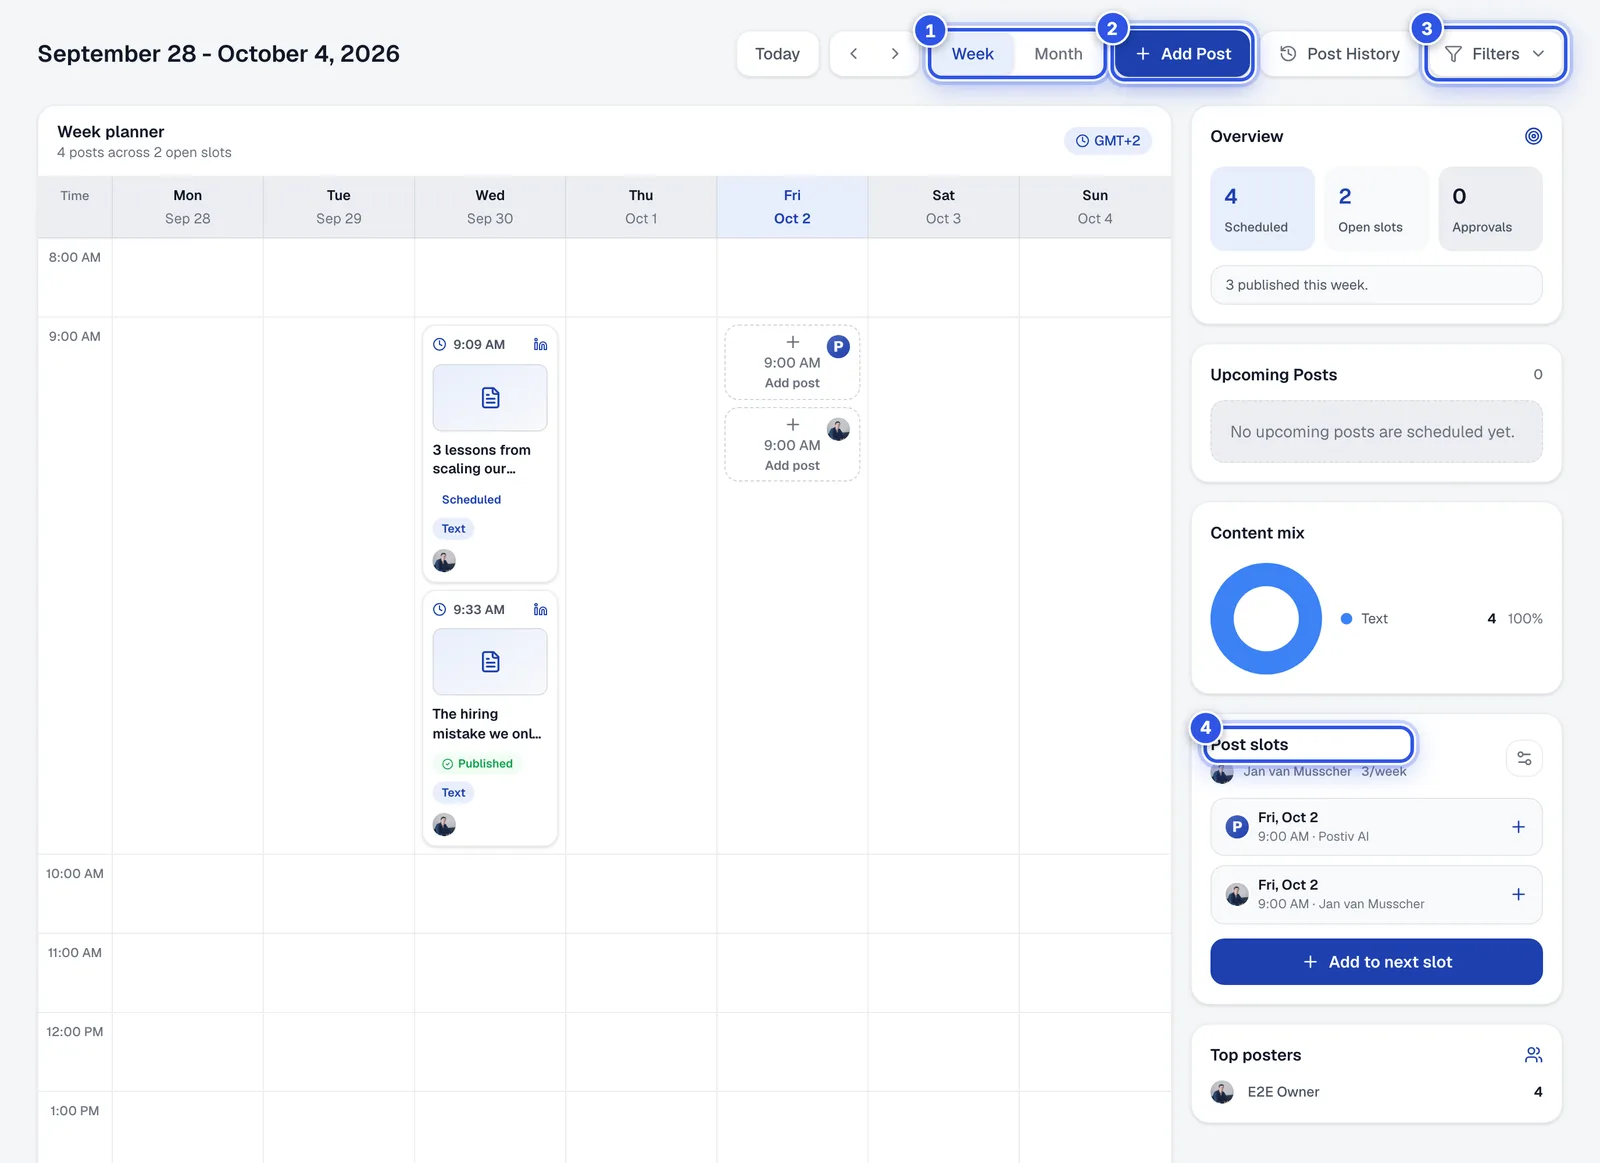The width and height of the screenshot is (1600, 1163).
Task: Jump to Today
Action: pos(777,54)
